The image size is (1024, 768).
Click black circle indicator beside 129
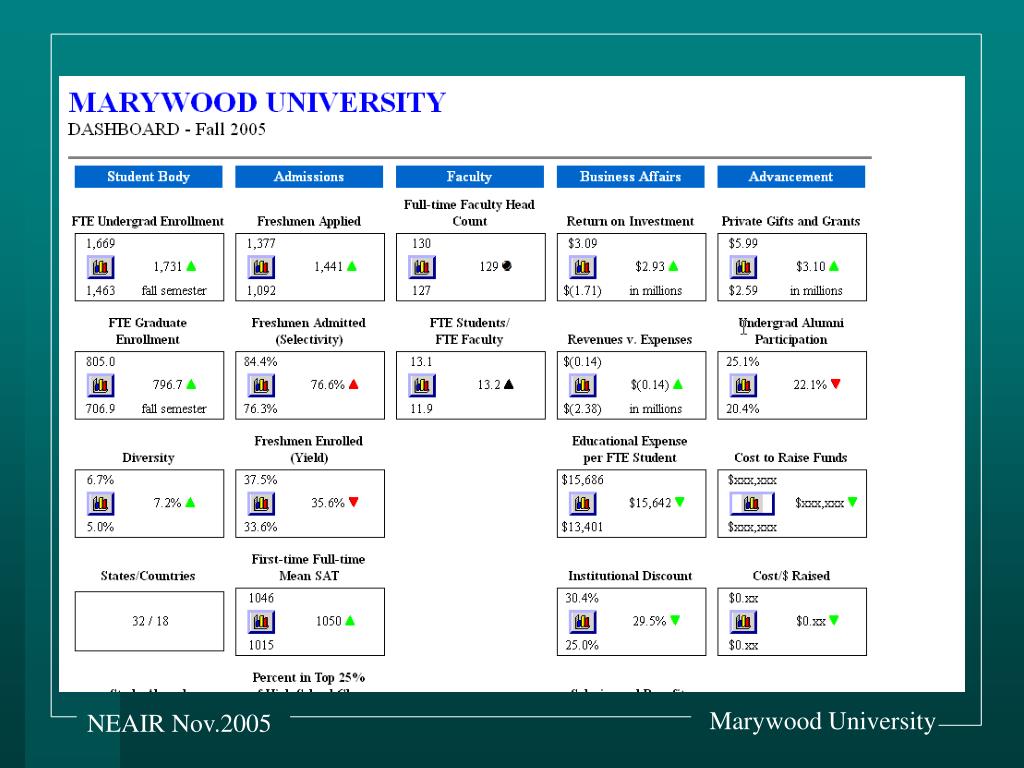[507, 266]
